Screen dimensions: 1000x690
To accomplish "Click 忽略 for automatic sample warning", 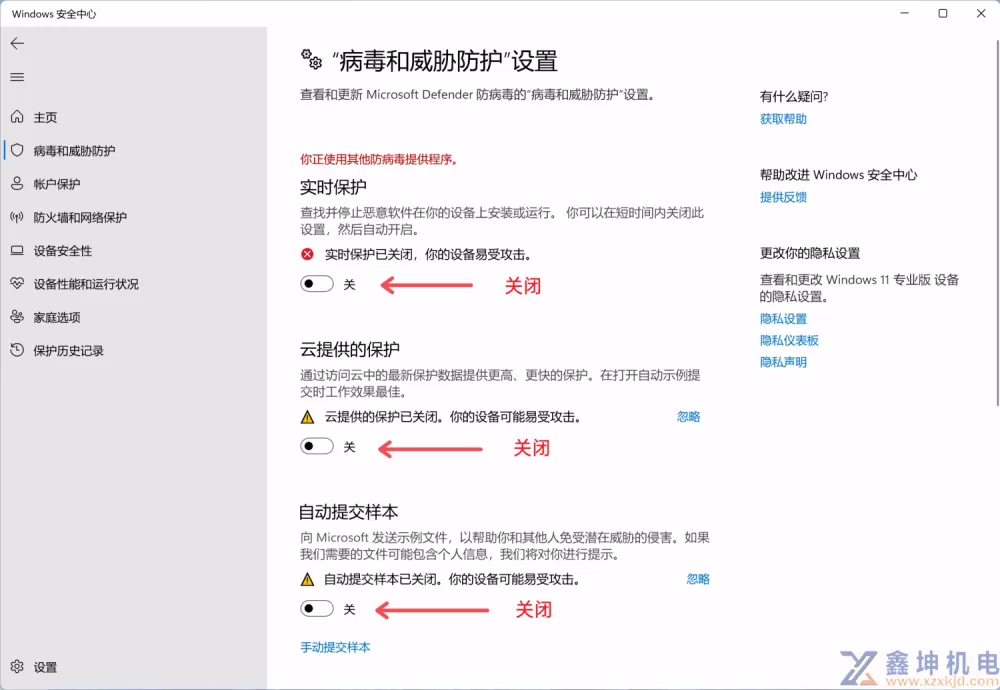I will [698, 579].
